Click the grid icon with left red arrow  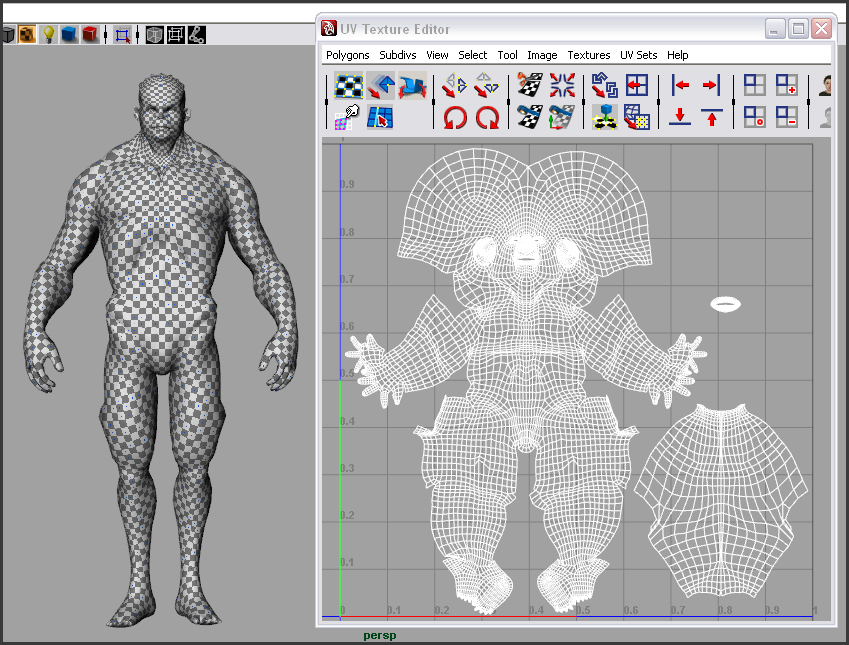(637, 86)
